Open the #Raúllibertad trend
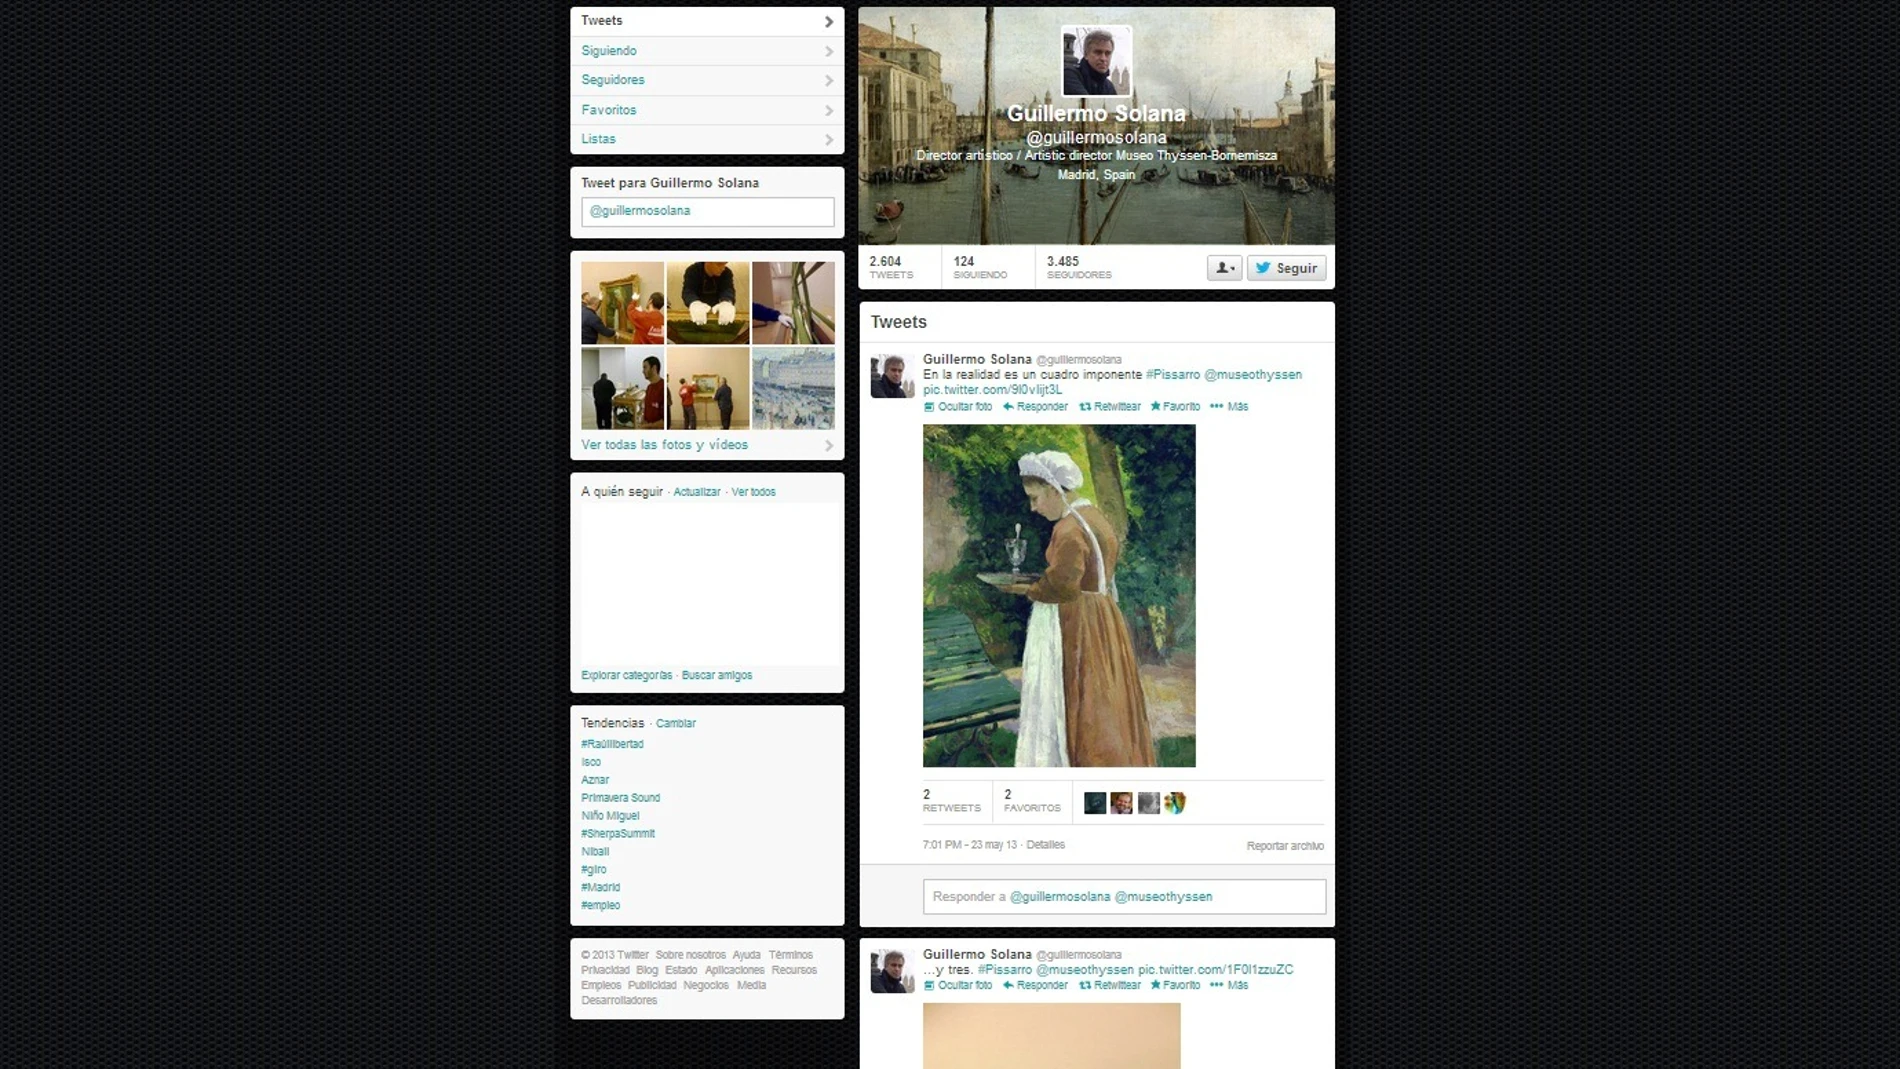1900x1069 pixels. click(x=612, y=744)
